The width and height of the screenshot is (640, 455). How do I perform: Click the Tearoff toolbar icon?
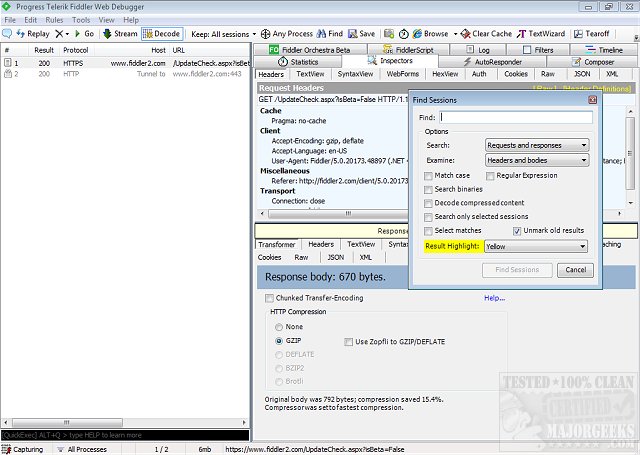[578, 34]
